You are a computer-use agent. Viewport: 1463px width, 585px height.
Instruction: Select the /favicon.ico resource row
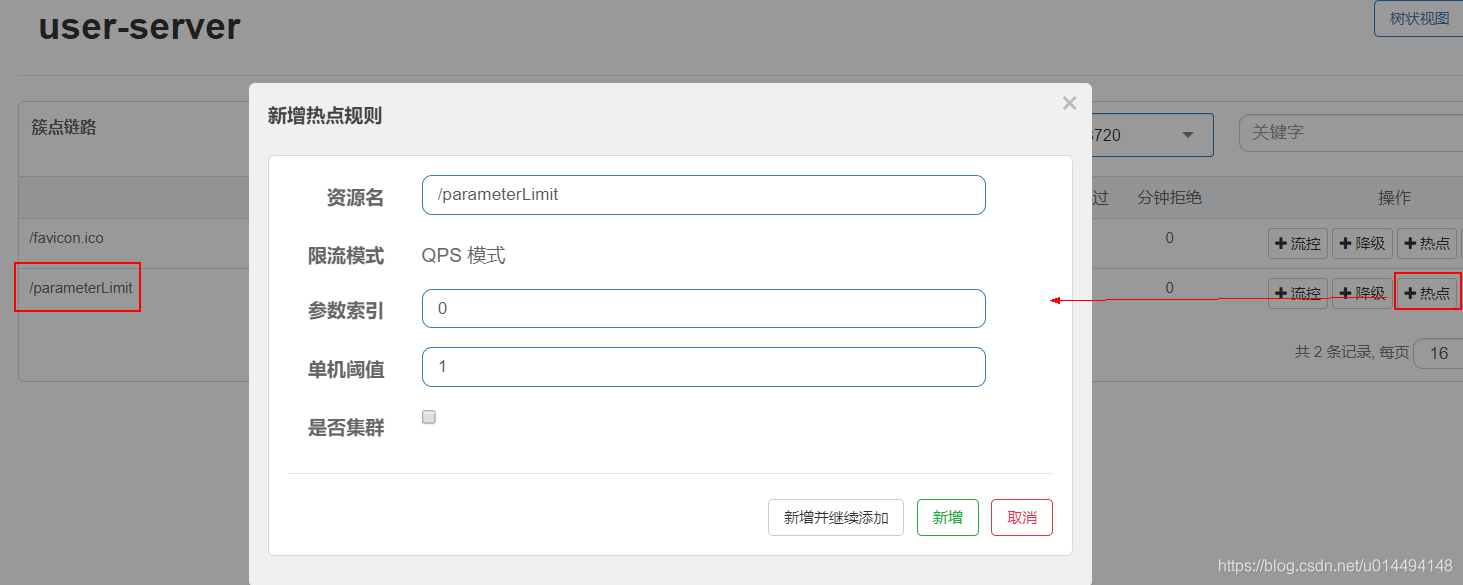tap(66, 238)
